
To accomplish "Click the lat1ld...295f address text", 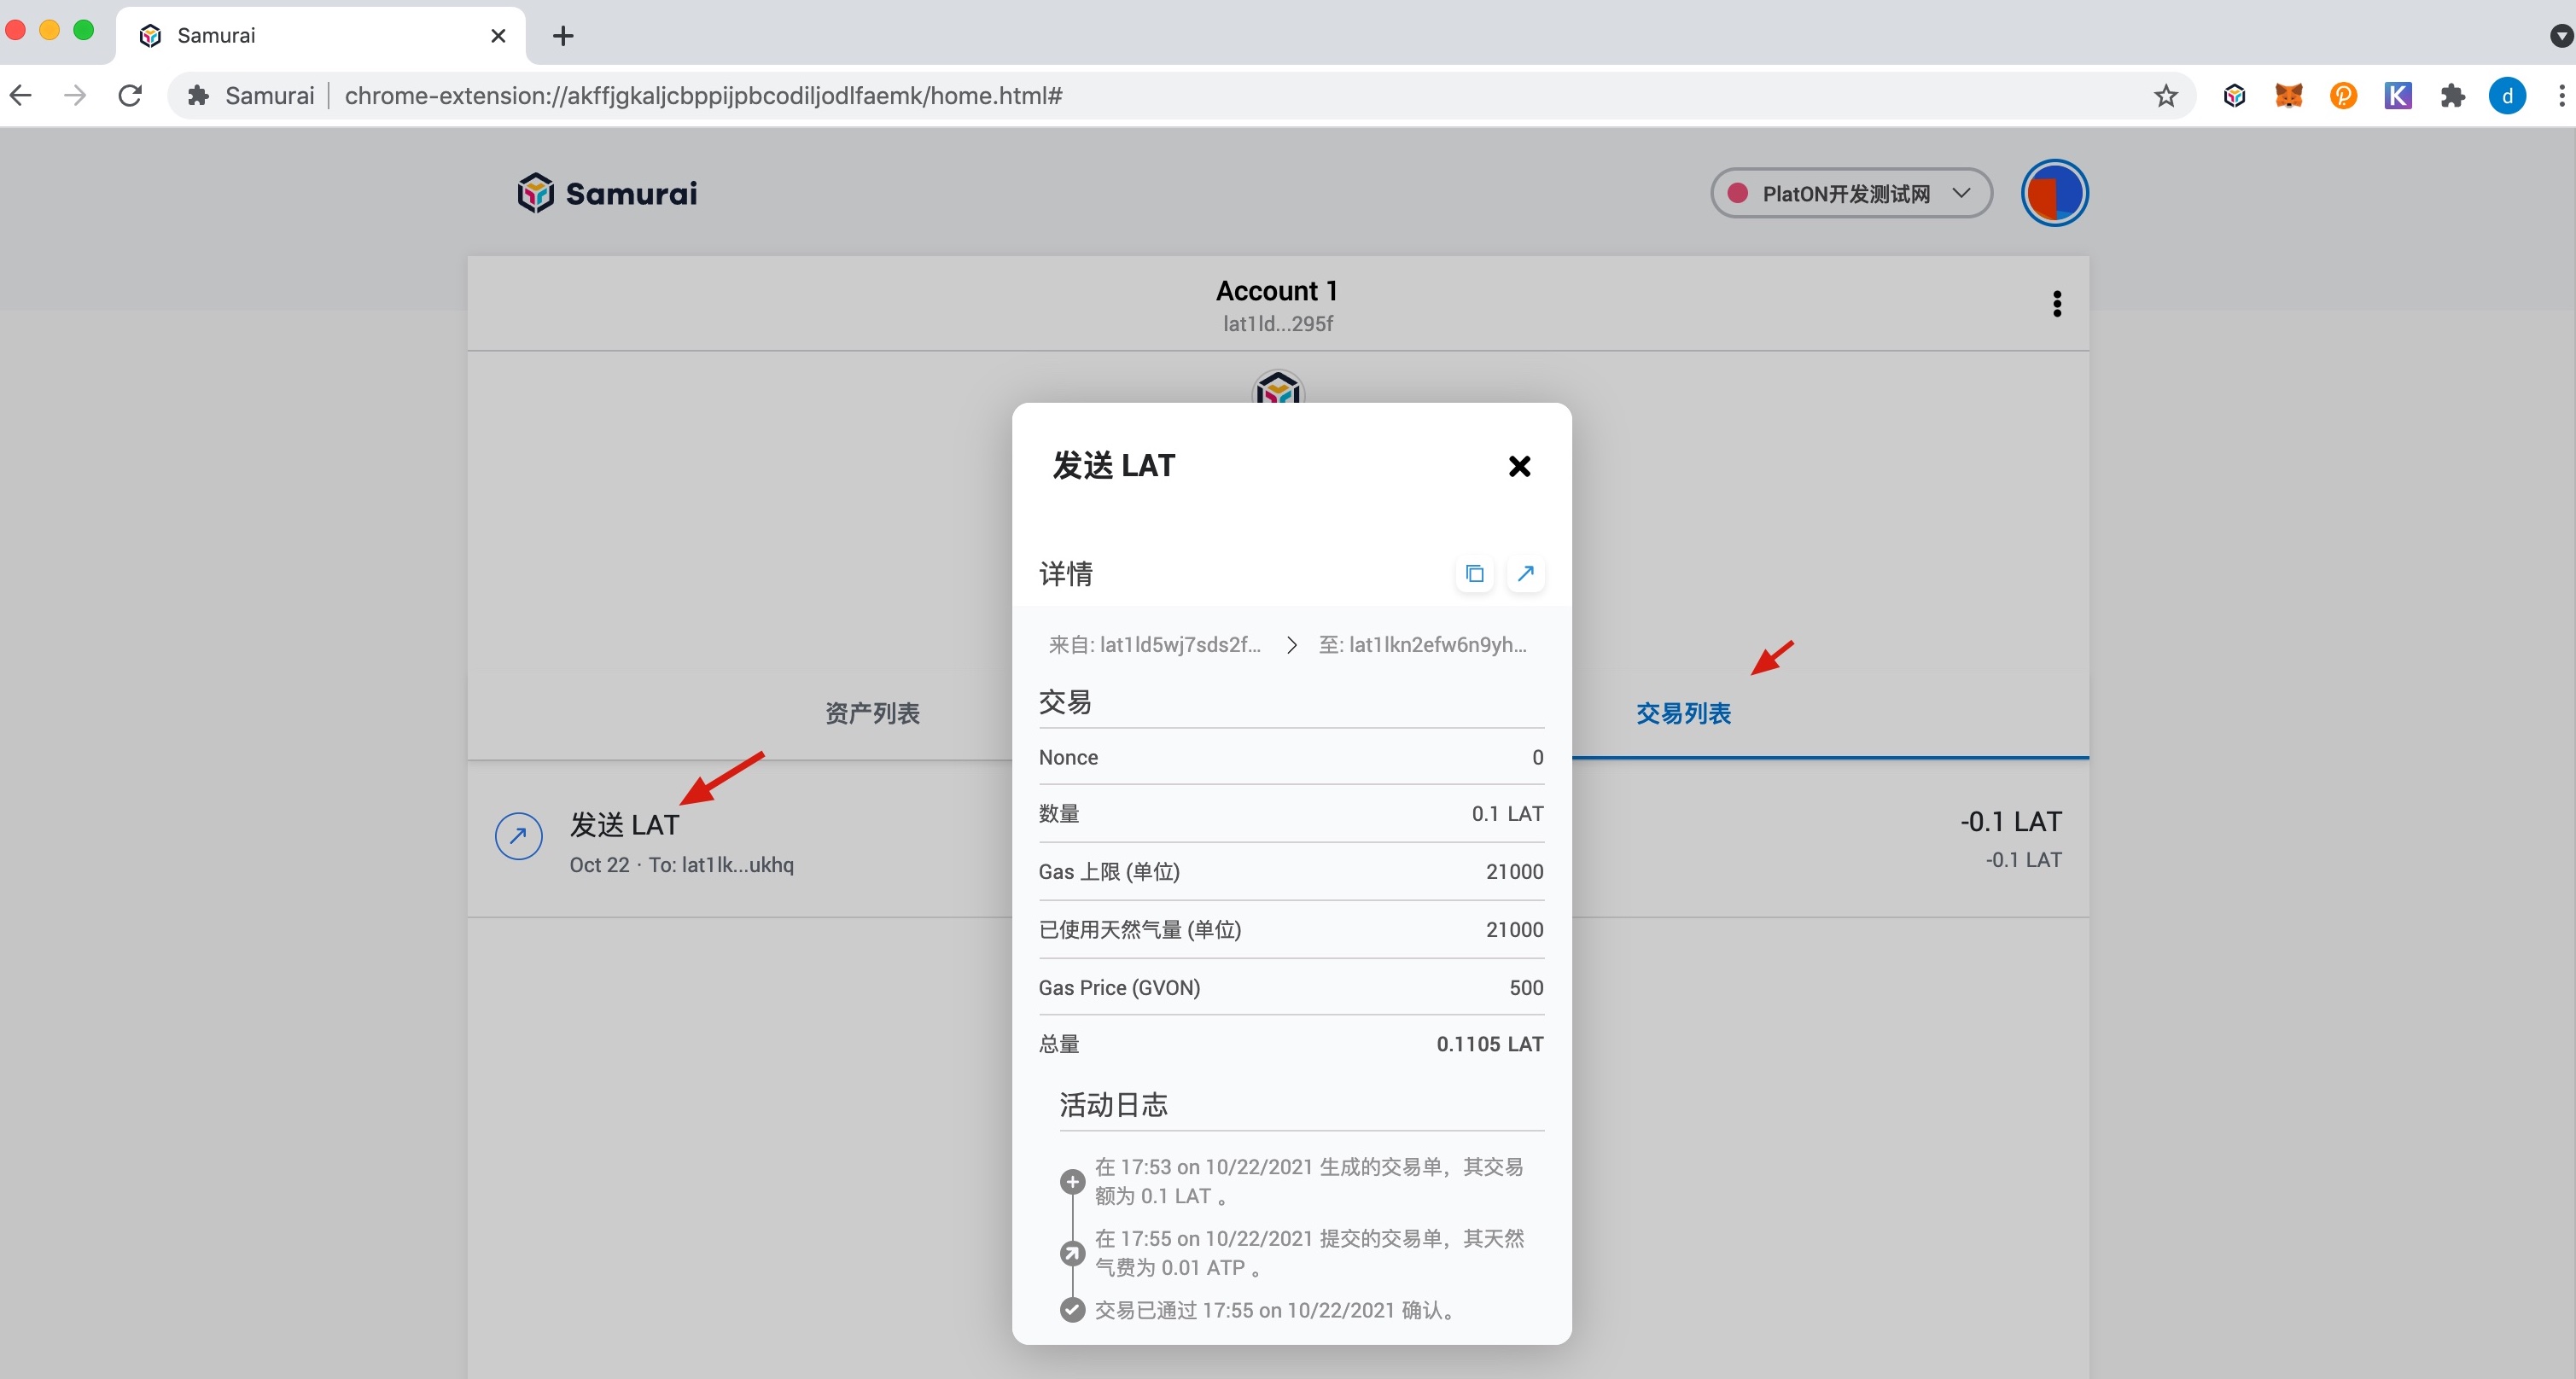I will click(x=1277, y=324).
